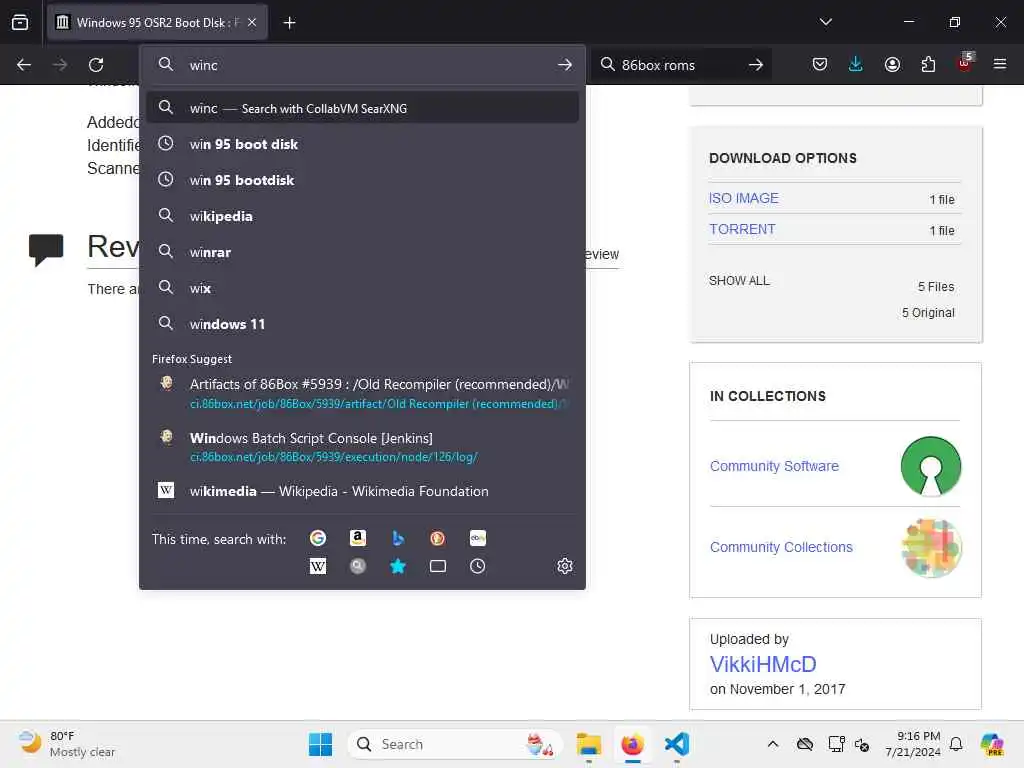1024x768 pixels.
Task: Click the Firefox taskbar icon
Action: click(632, 744)
